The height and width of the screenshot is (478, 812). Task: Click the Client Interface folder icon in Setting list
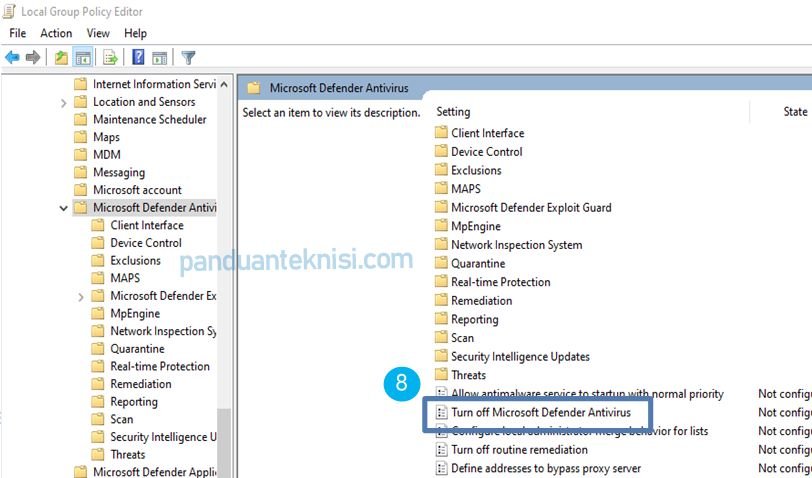pos(441,133)
